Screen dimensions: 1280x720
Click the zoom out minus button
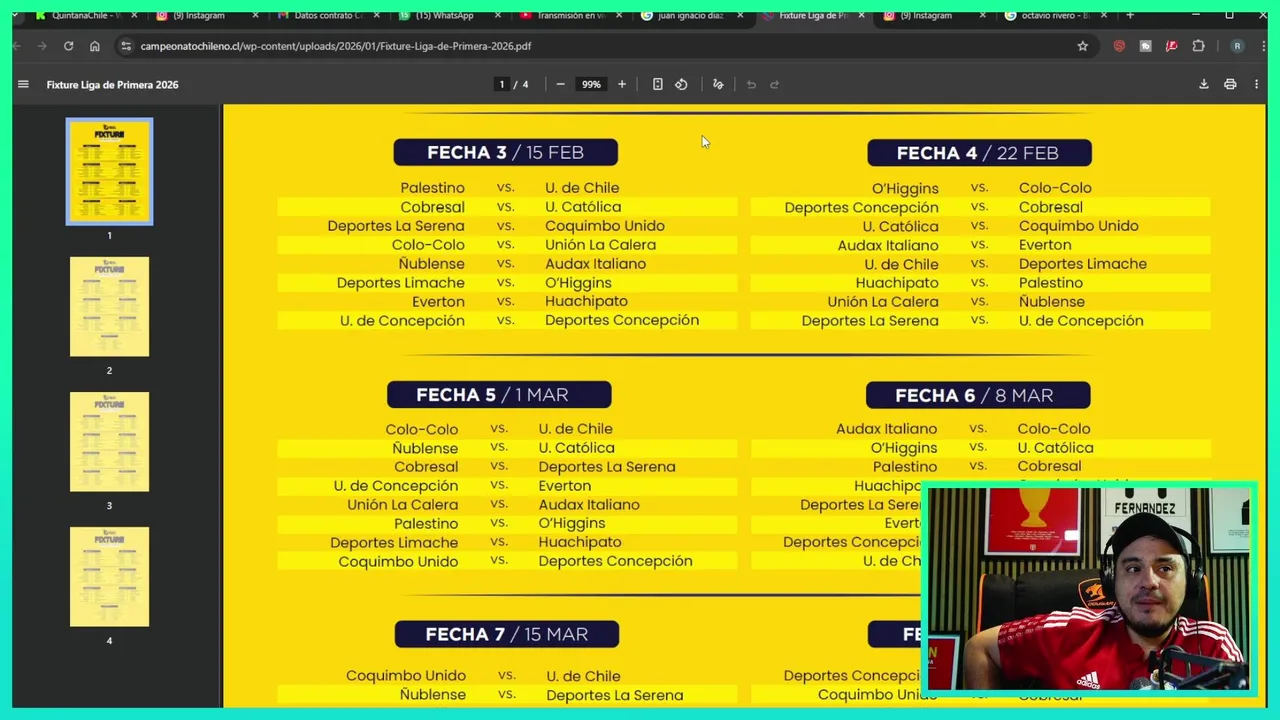click(x=560, y=84)
